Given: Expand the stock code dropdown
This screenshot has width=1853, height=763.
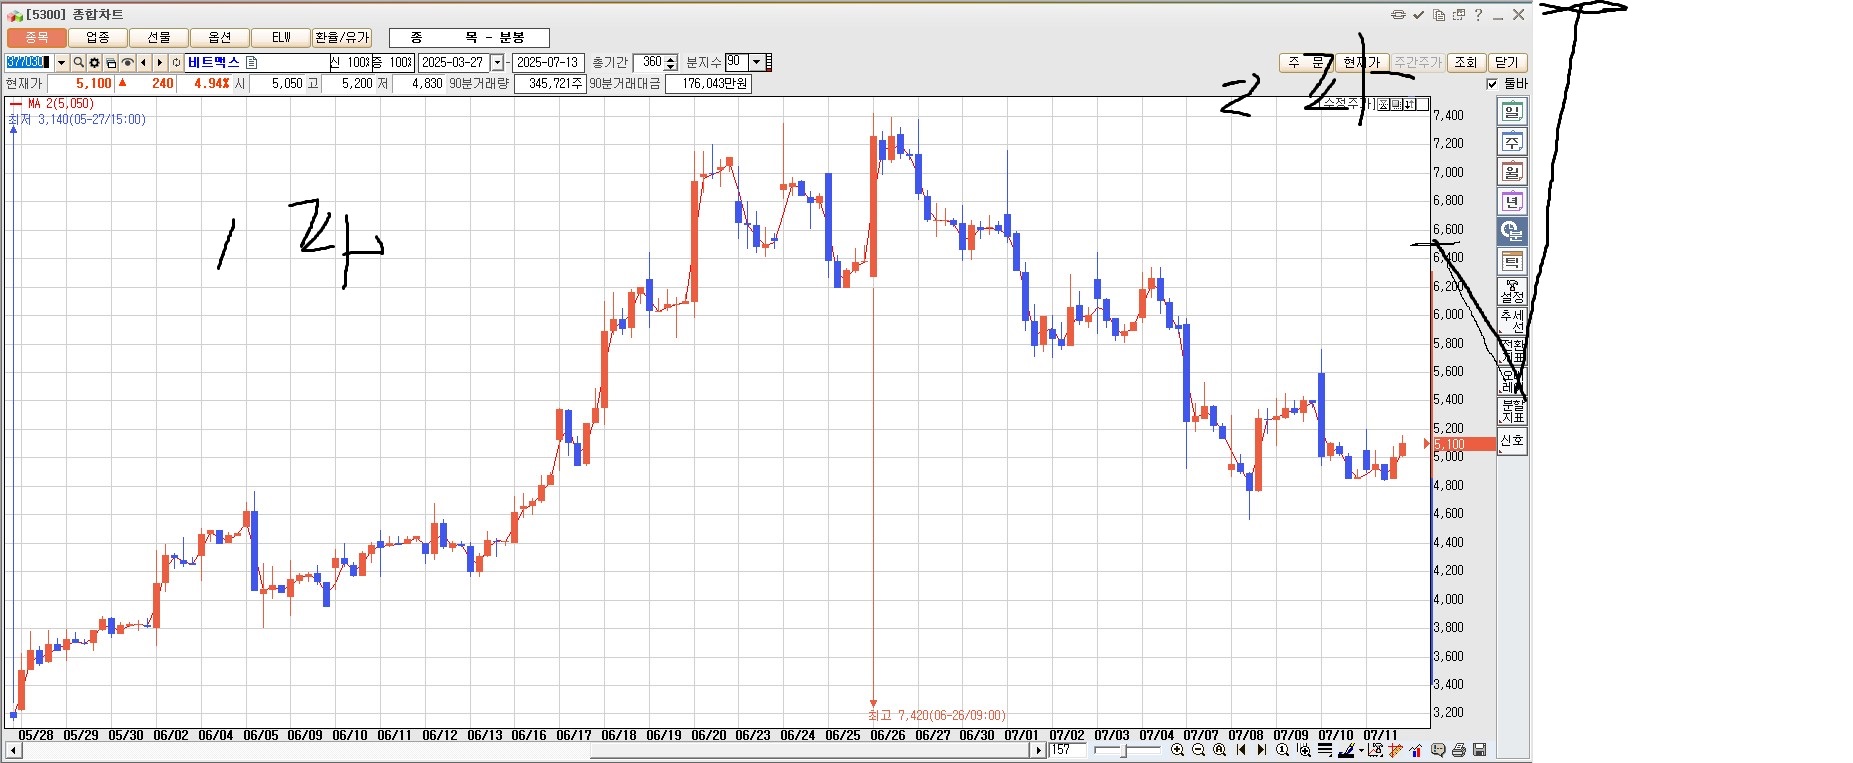Looking at the screenshot, I should pyautogui.click(x=61, y=62).
